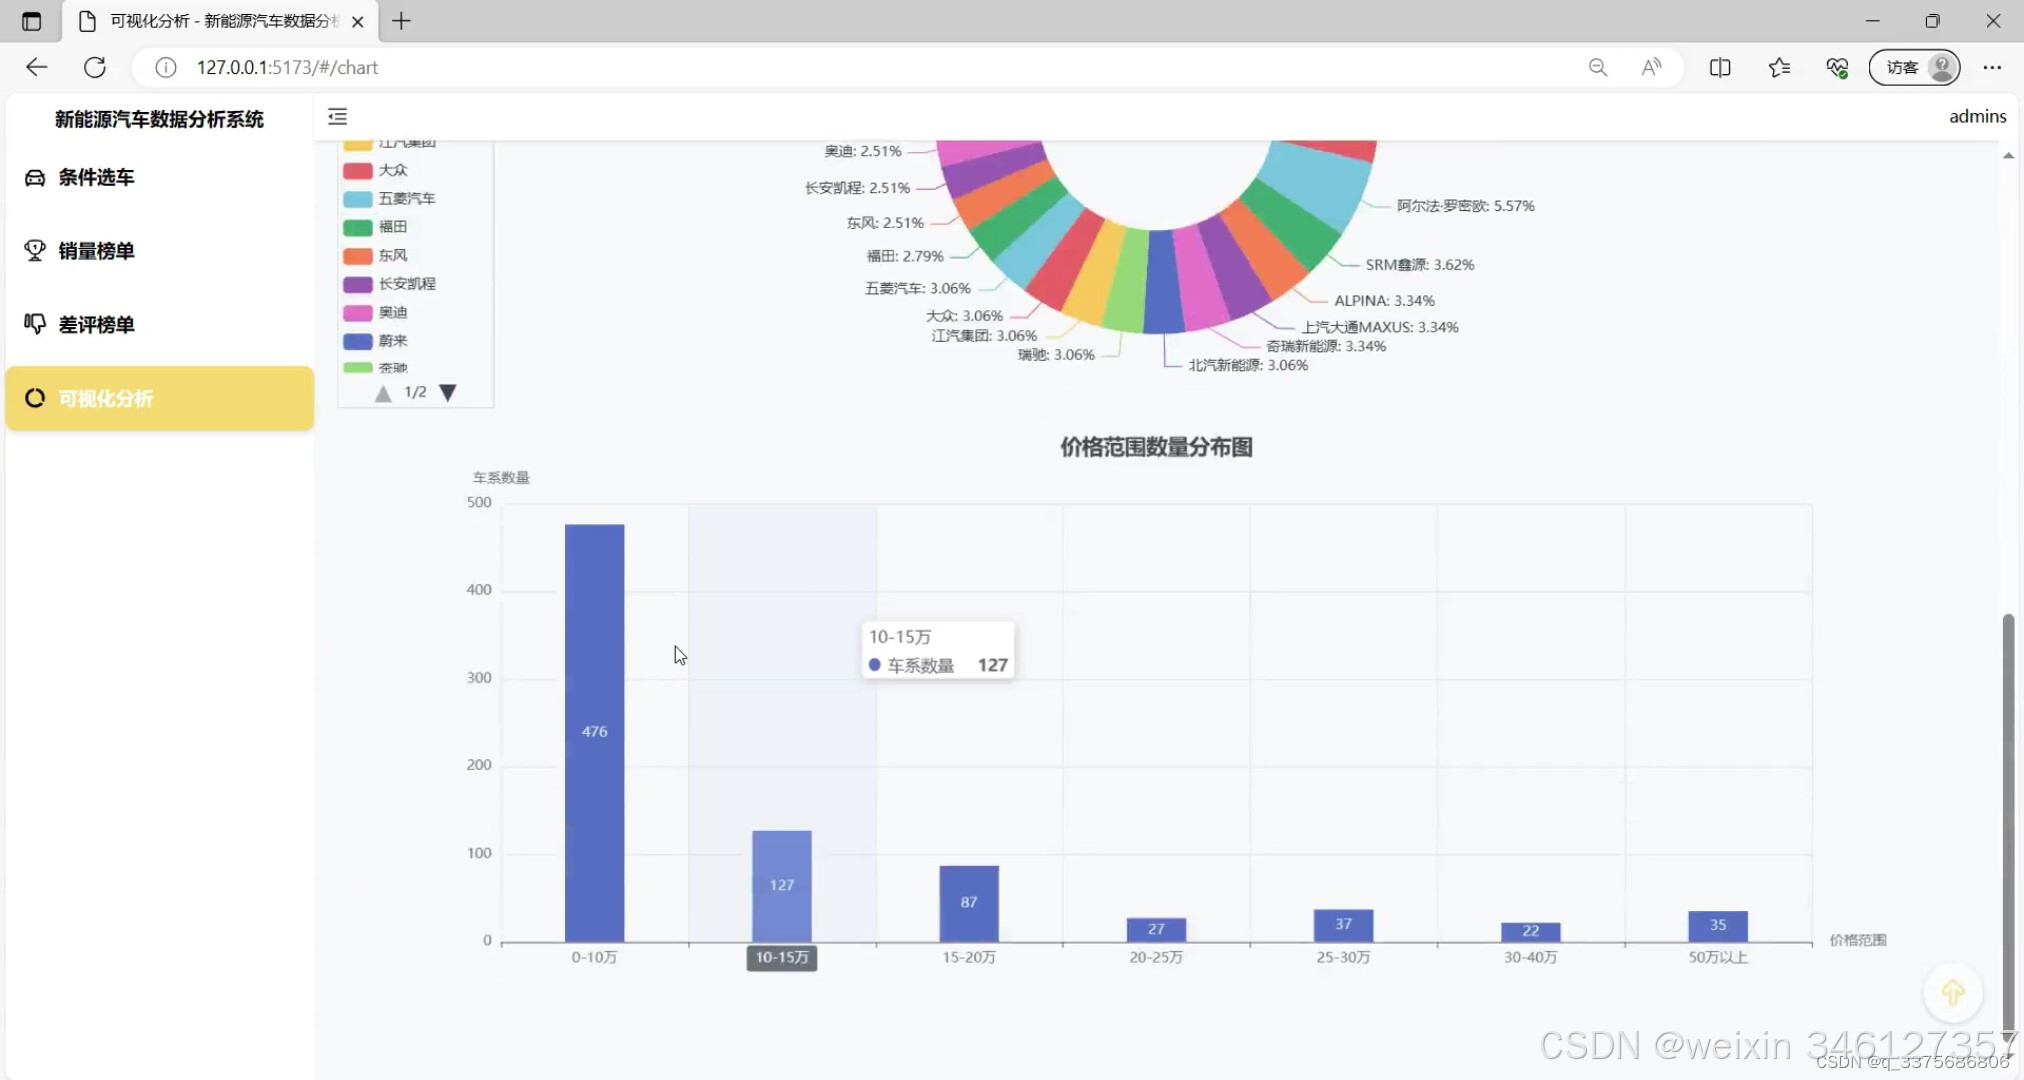2024x1080 pixels.
Task: Select the 可视化分析 sidebar icon
Action: tap(34, 397)
